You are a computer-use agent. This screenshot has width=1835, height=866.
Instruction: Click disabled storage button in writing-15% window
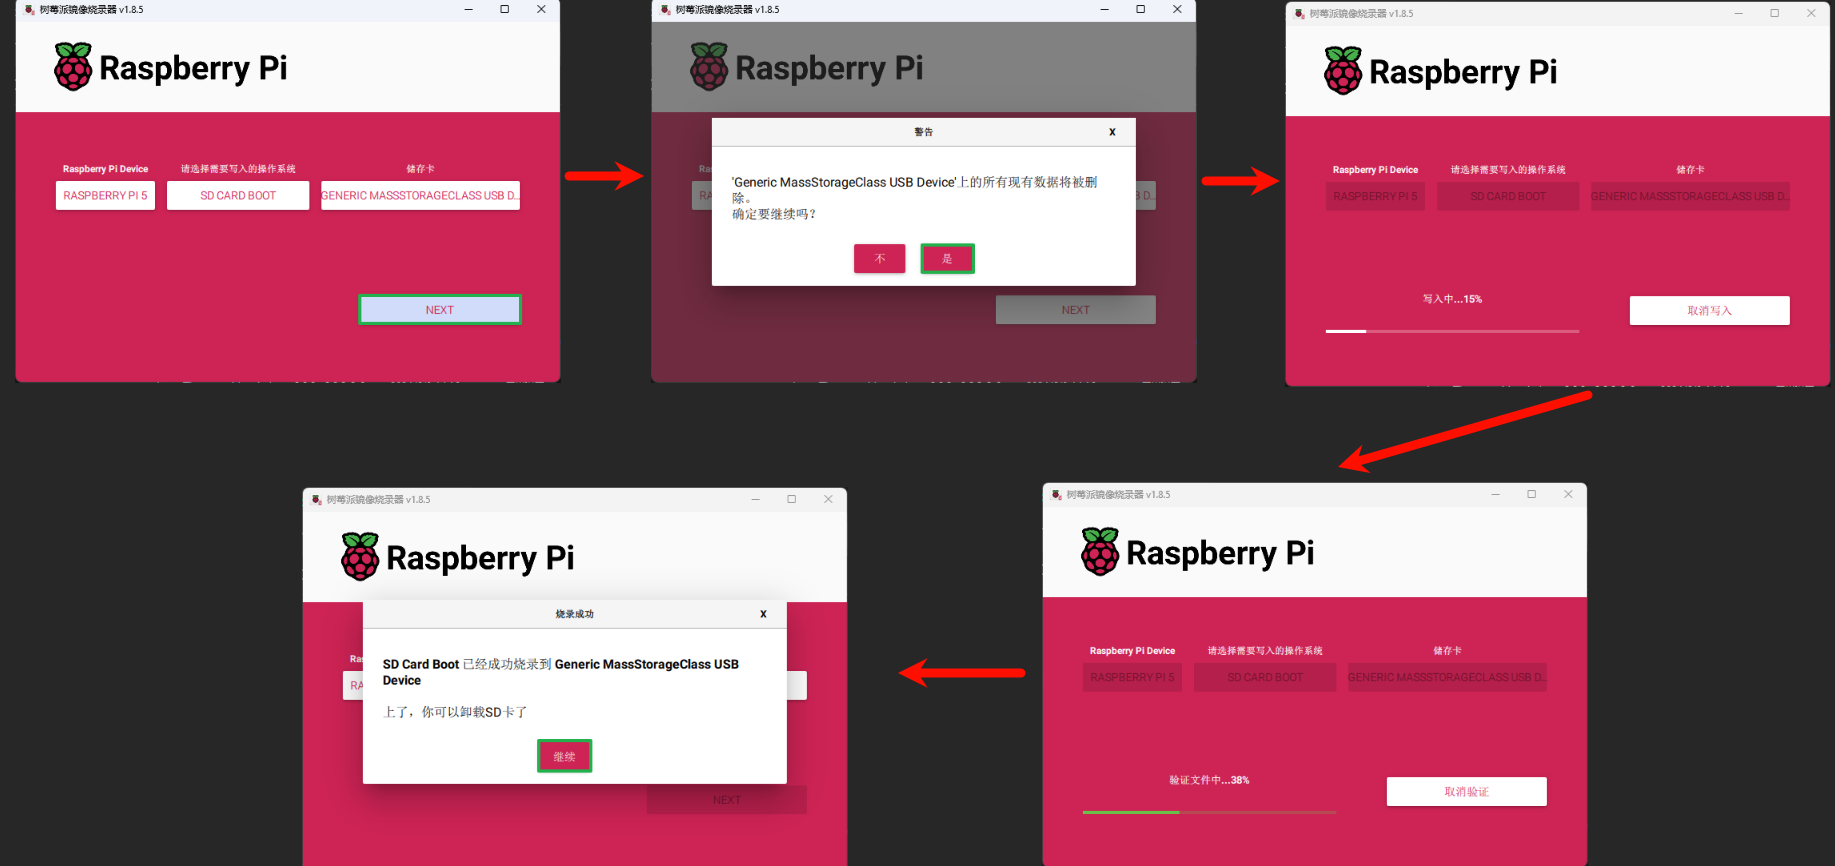[1690, 197]
